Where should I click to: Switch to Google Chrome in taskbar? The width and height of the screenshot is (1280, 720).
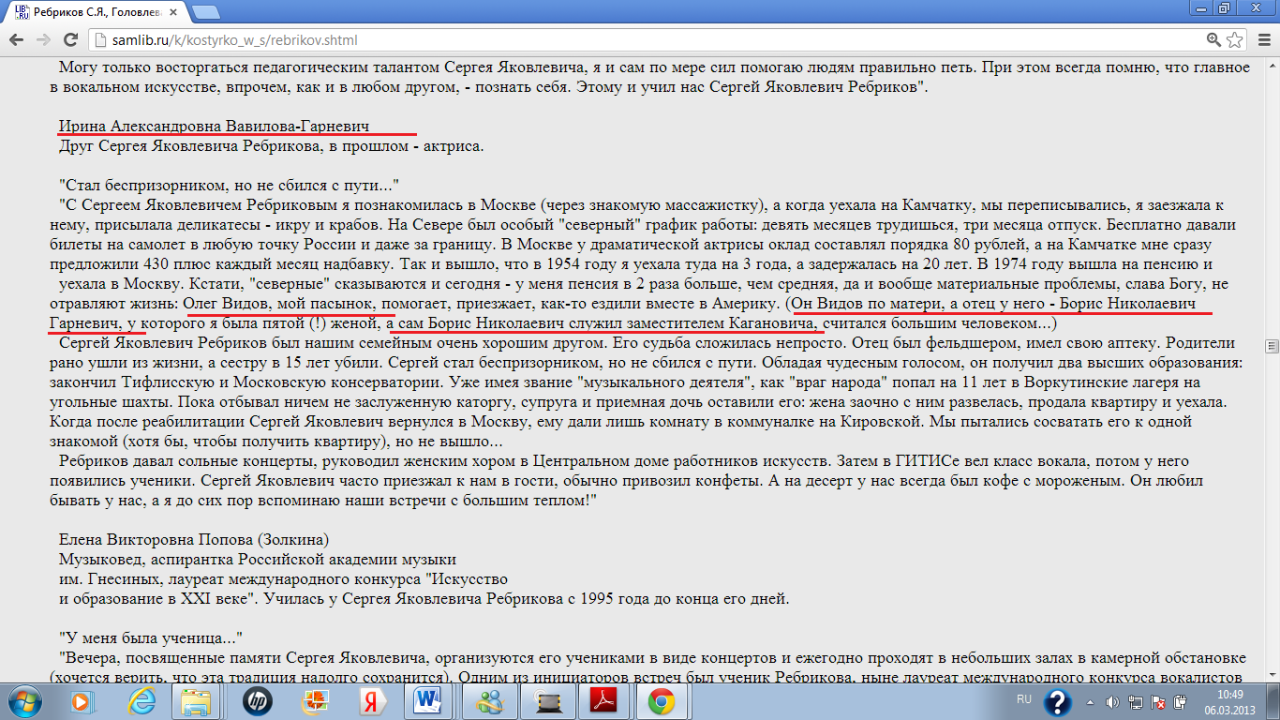point(661,702)
